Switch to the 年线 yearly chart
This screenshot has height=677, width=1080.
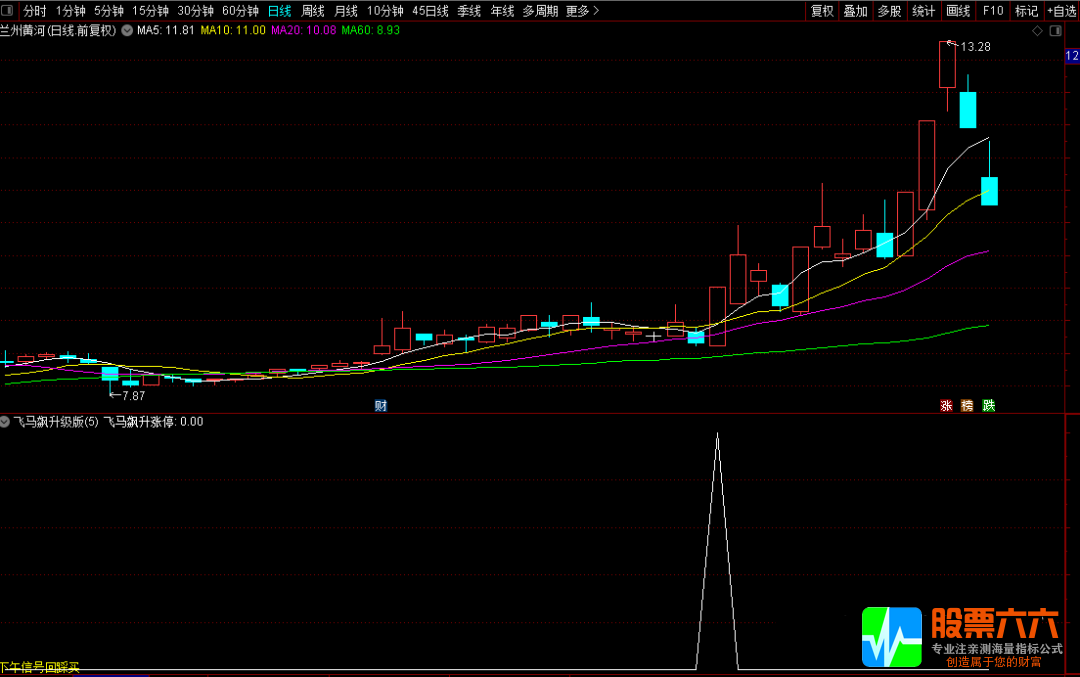pos(502,11)
